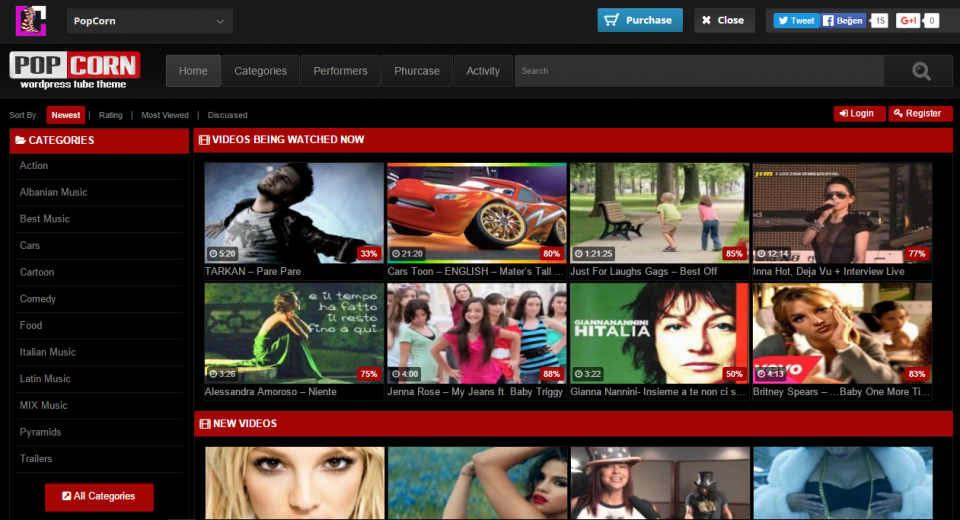Click the 33% rating badge on TARKAN video
Screen dimensions: 960x520
[369, 254]
